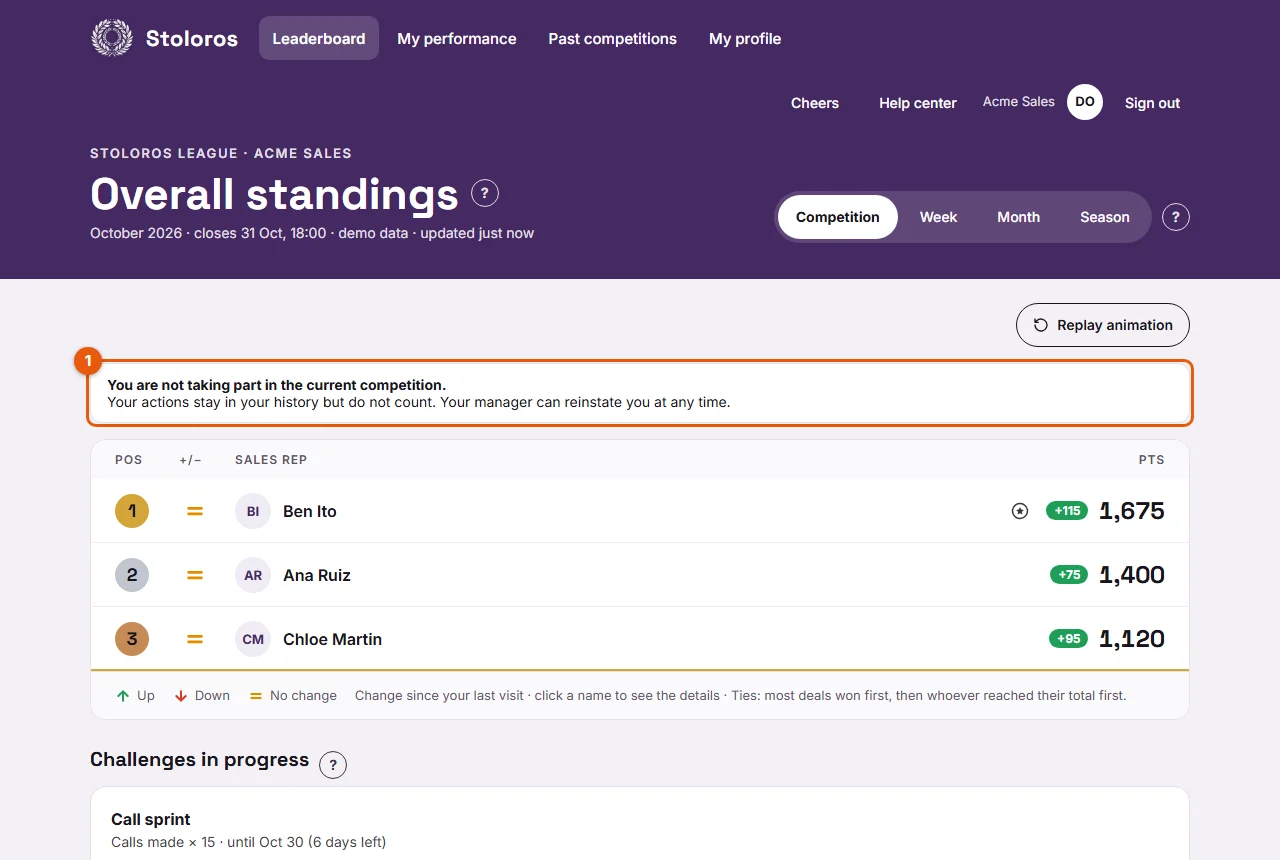Click the PTS column header

coord(1152,460)
